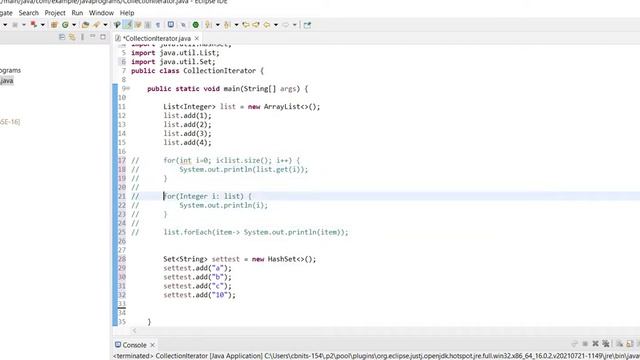Viewport: 640px width, 360px height.
Task: Click on import java.util.Set; line
Action: [x=173, y=62]
